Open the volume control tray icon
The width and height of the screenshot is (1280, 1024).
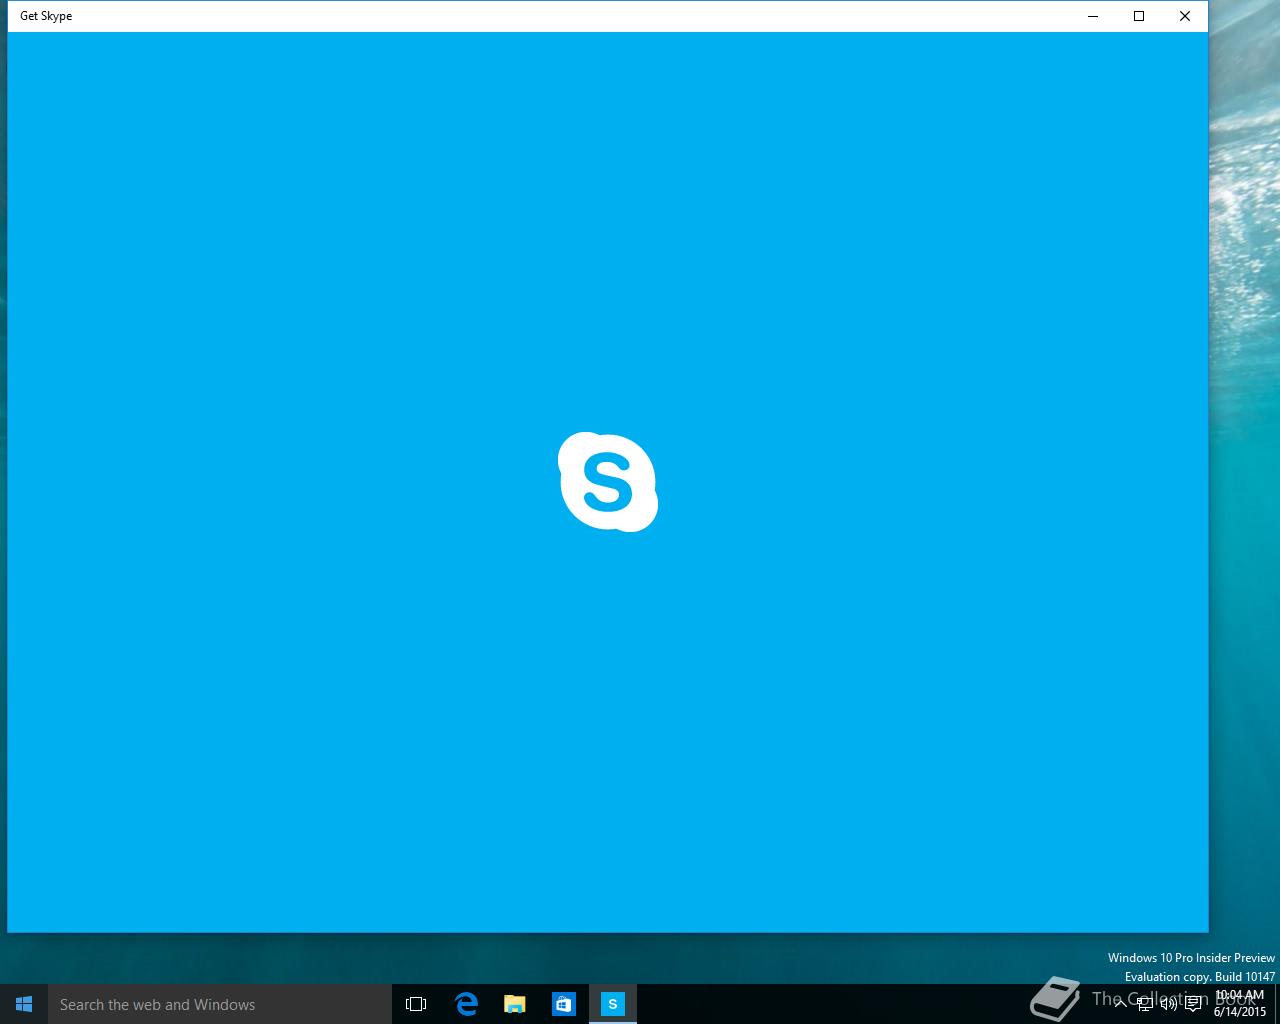click(x=1168, y=1004)
